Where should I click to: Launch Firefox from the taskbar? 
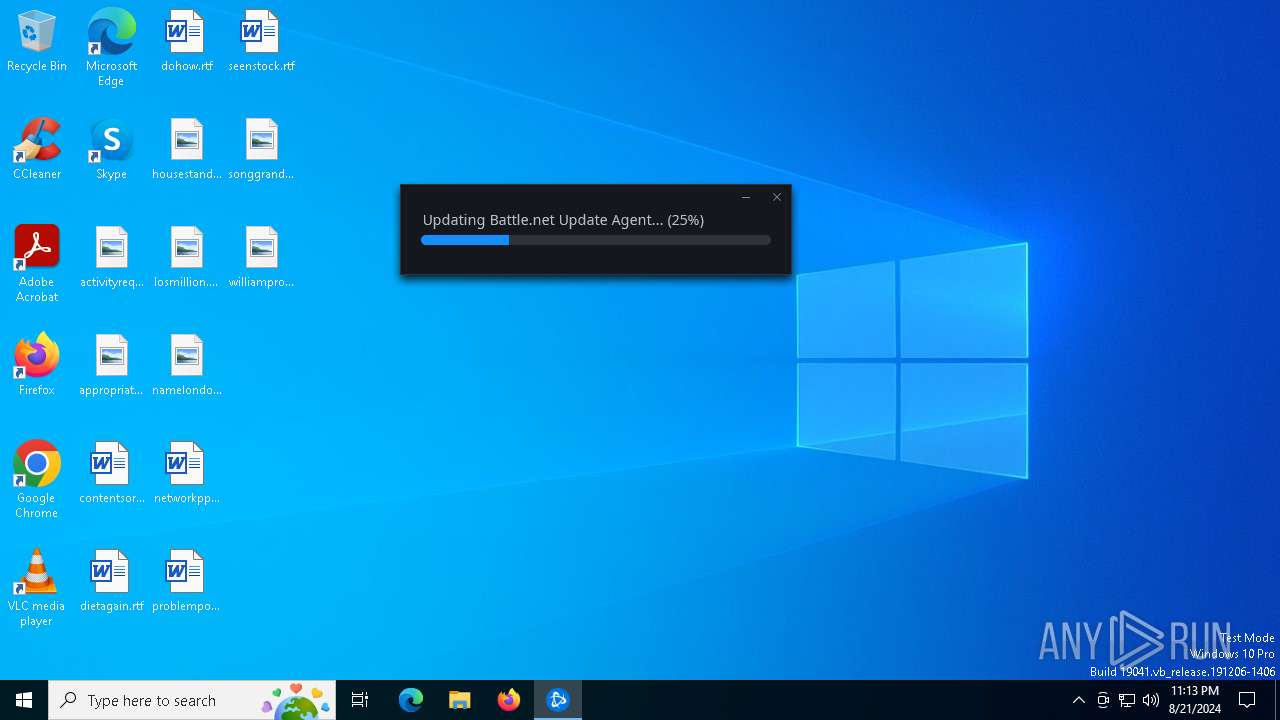pos(509,700)
